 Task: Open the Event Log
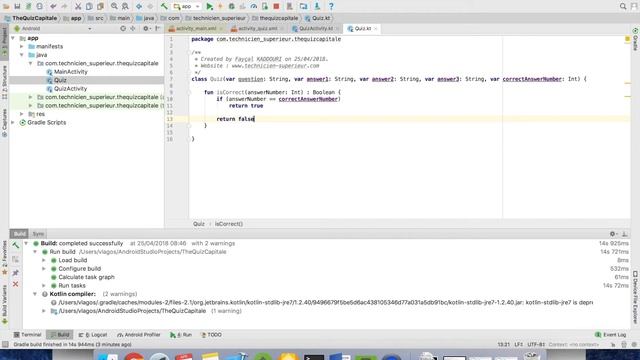tap(611, 335)
